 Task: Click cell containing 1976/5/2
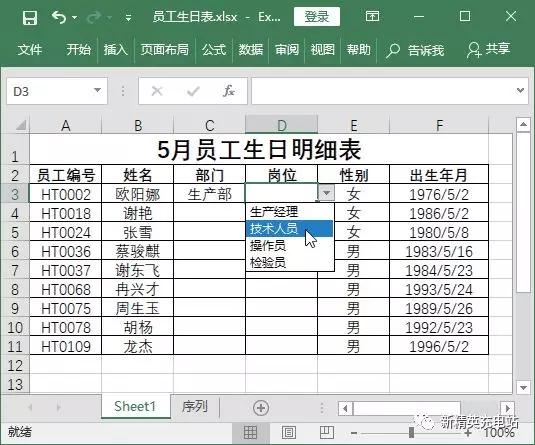pos(439,194)
